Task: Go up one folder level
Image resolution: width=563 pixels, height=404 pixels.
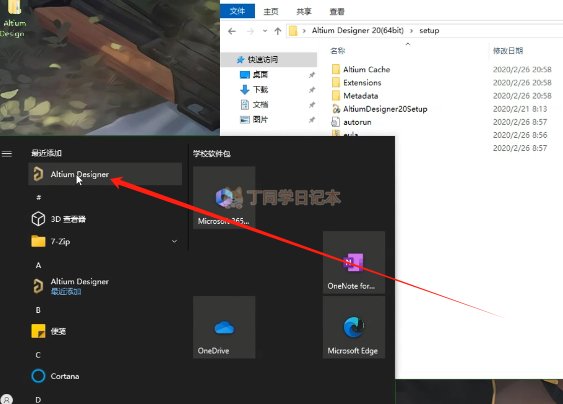Action: coord(278,31)
